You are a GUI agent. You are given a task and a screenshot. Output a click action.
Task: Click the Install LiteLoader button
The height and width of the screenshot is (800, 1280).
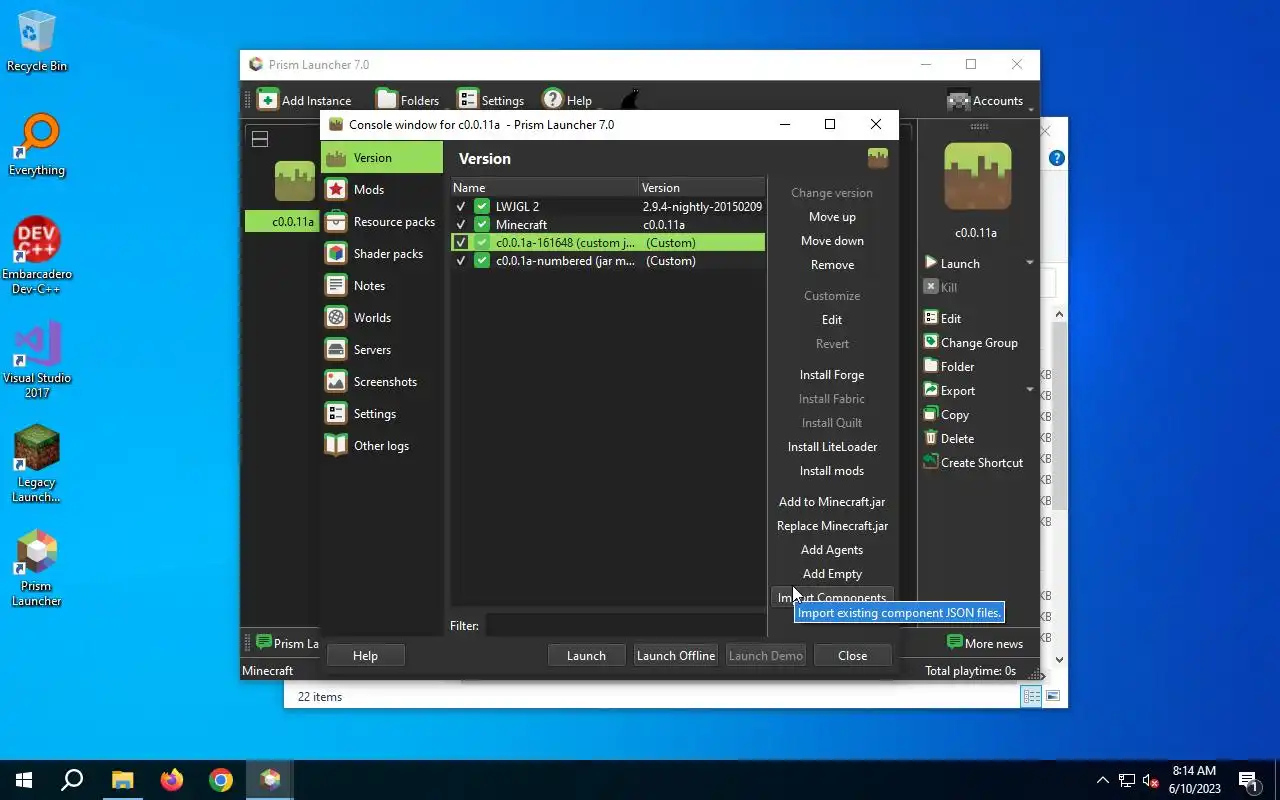[x=832, y=447]
